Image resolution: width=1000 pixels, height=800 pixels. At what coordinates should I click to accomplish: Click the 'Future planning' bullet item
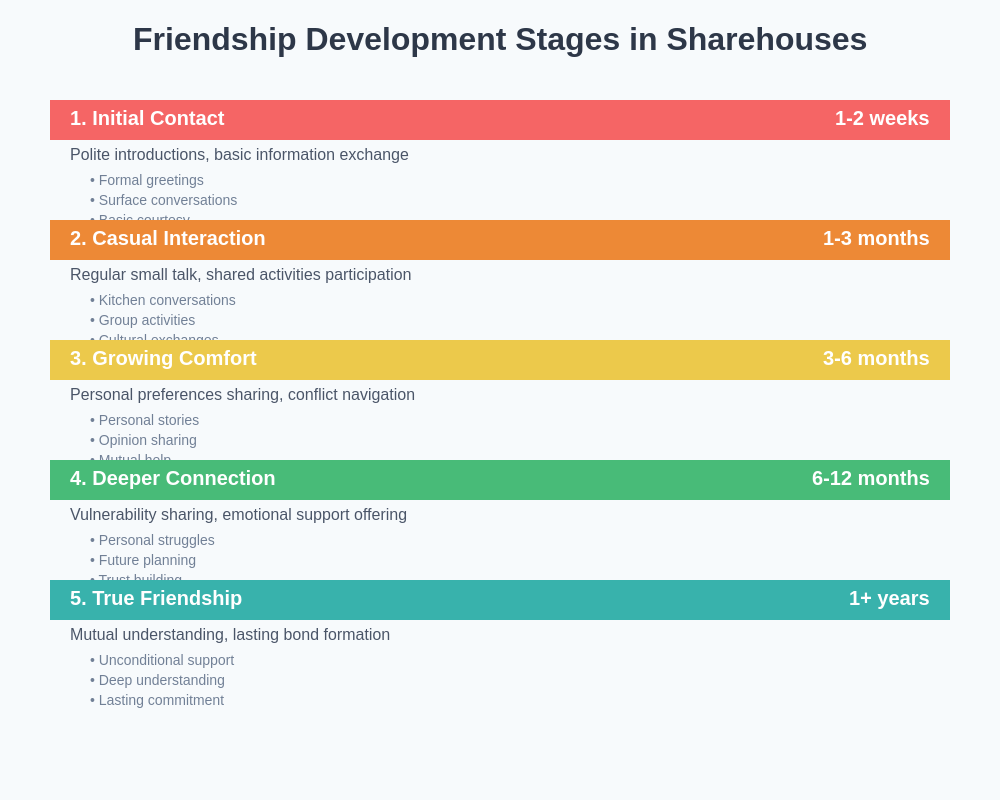(147, 560)
